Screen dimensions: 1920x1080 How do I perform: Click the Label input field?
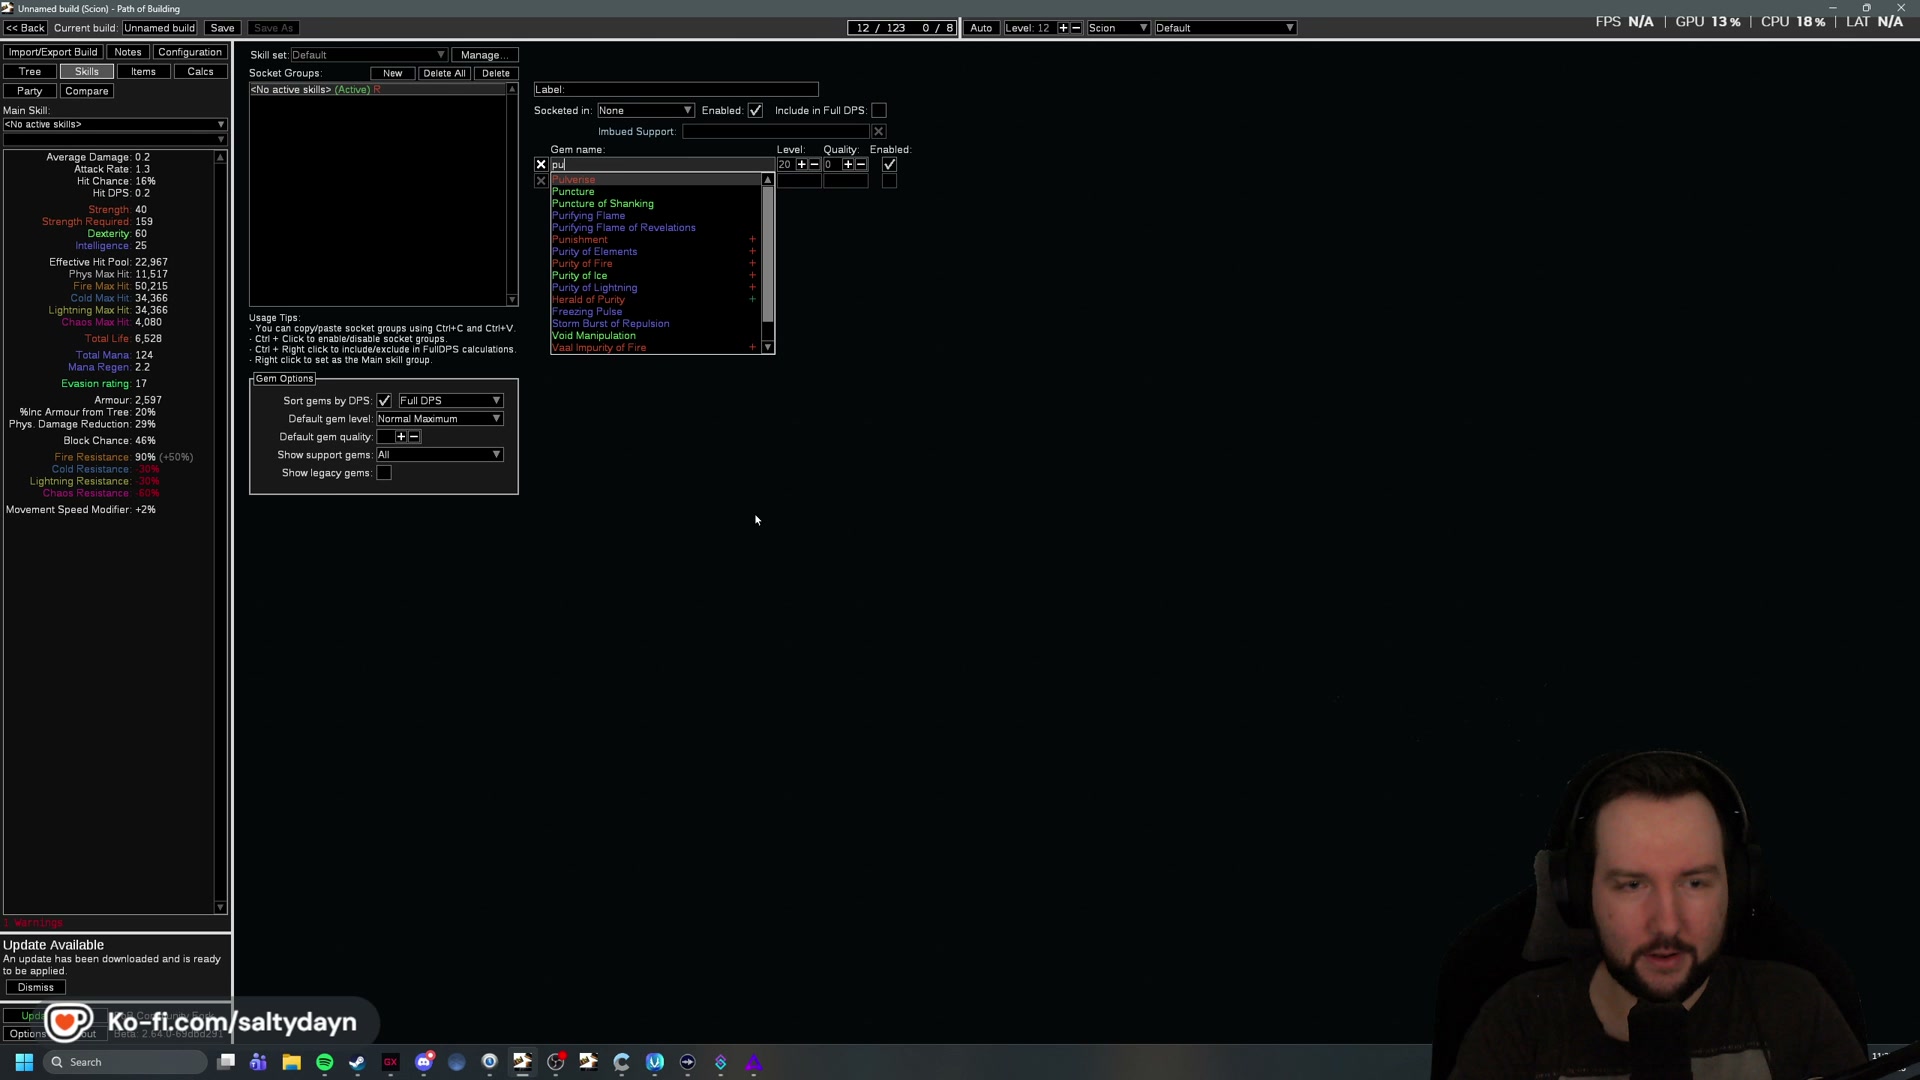pyautogui.click(x=676, y=90)
